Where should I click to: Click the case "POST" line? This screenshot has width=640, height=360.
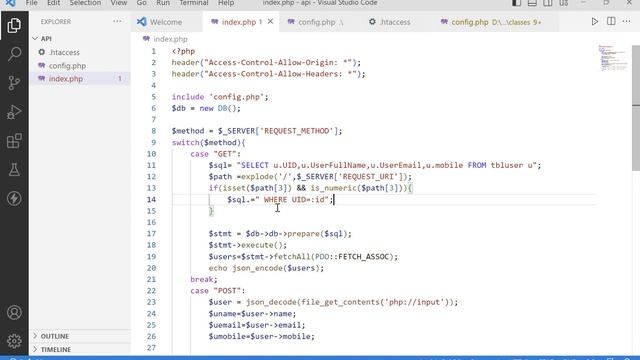coord(218,291)
